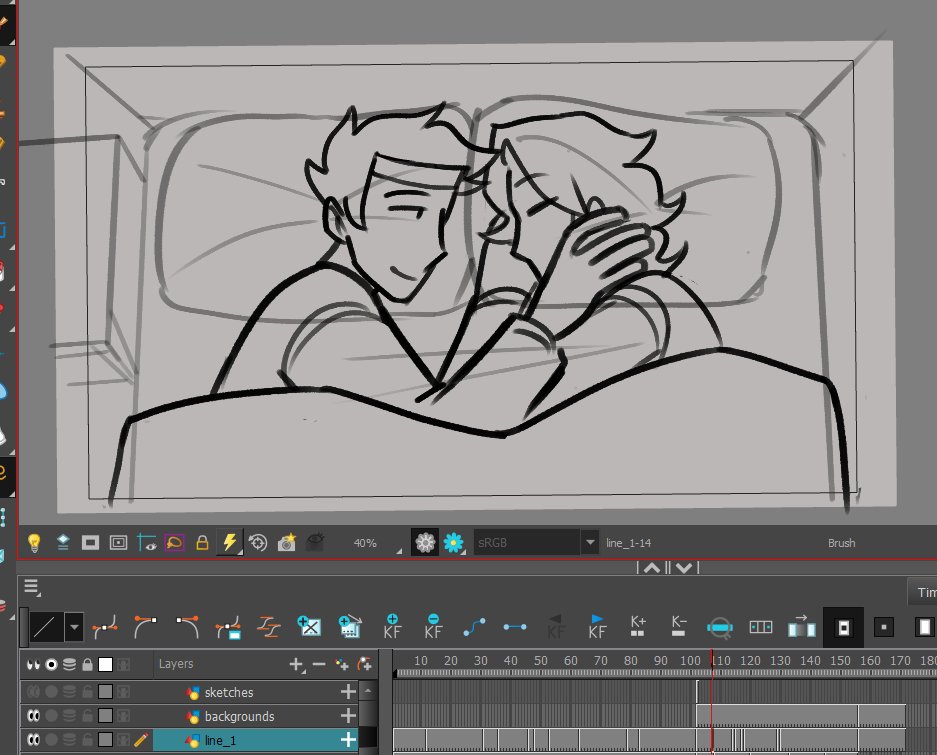937x755 pixels.
Task: Toggle the lock-all header padlock icon
Action: 87,664
